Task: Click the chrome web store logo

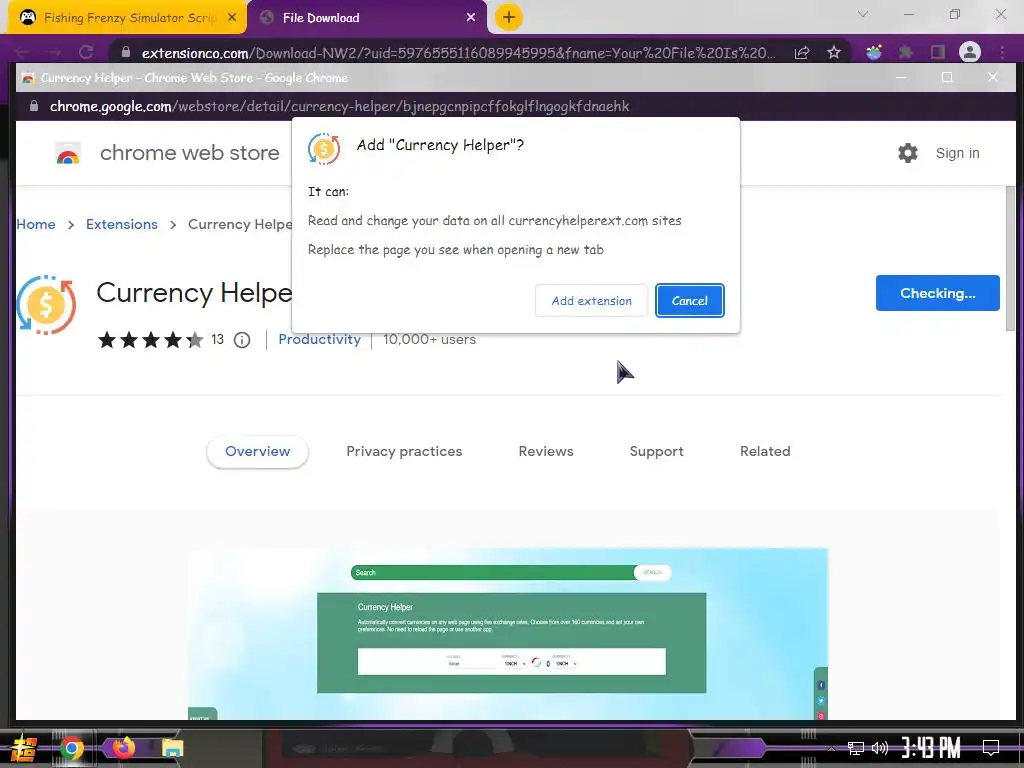Action: click(x=68, y=153)
